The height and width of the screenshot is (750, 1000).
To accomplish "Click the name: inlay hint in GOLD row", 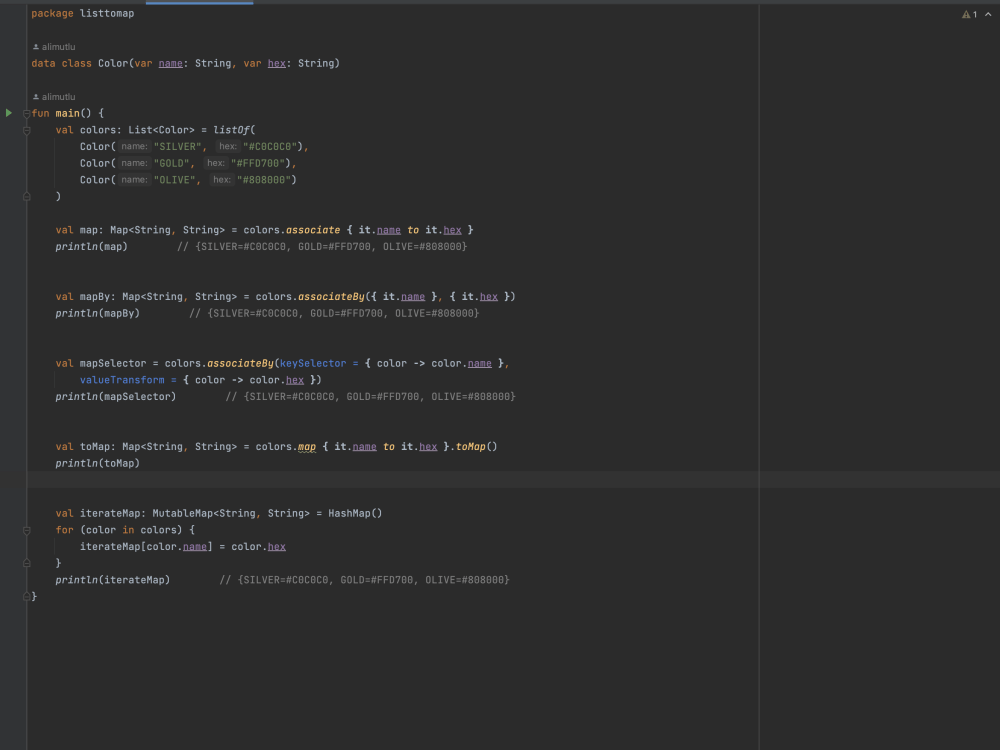I will 134,163.
